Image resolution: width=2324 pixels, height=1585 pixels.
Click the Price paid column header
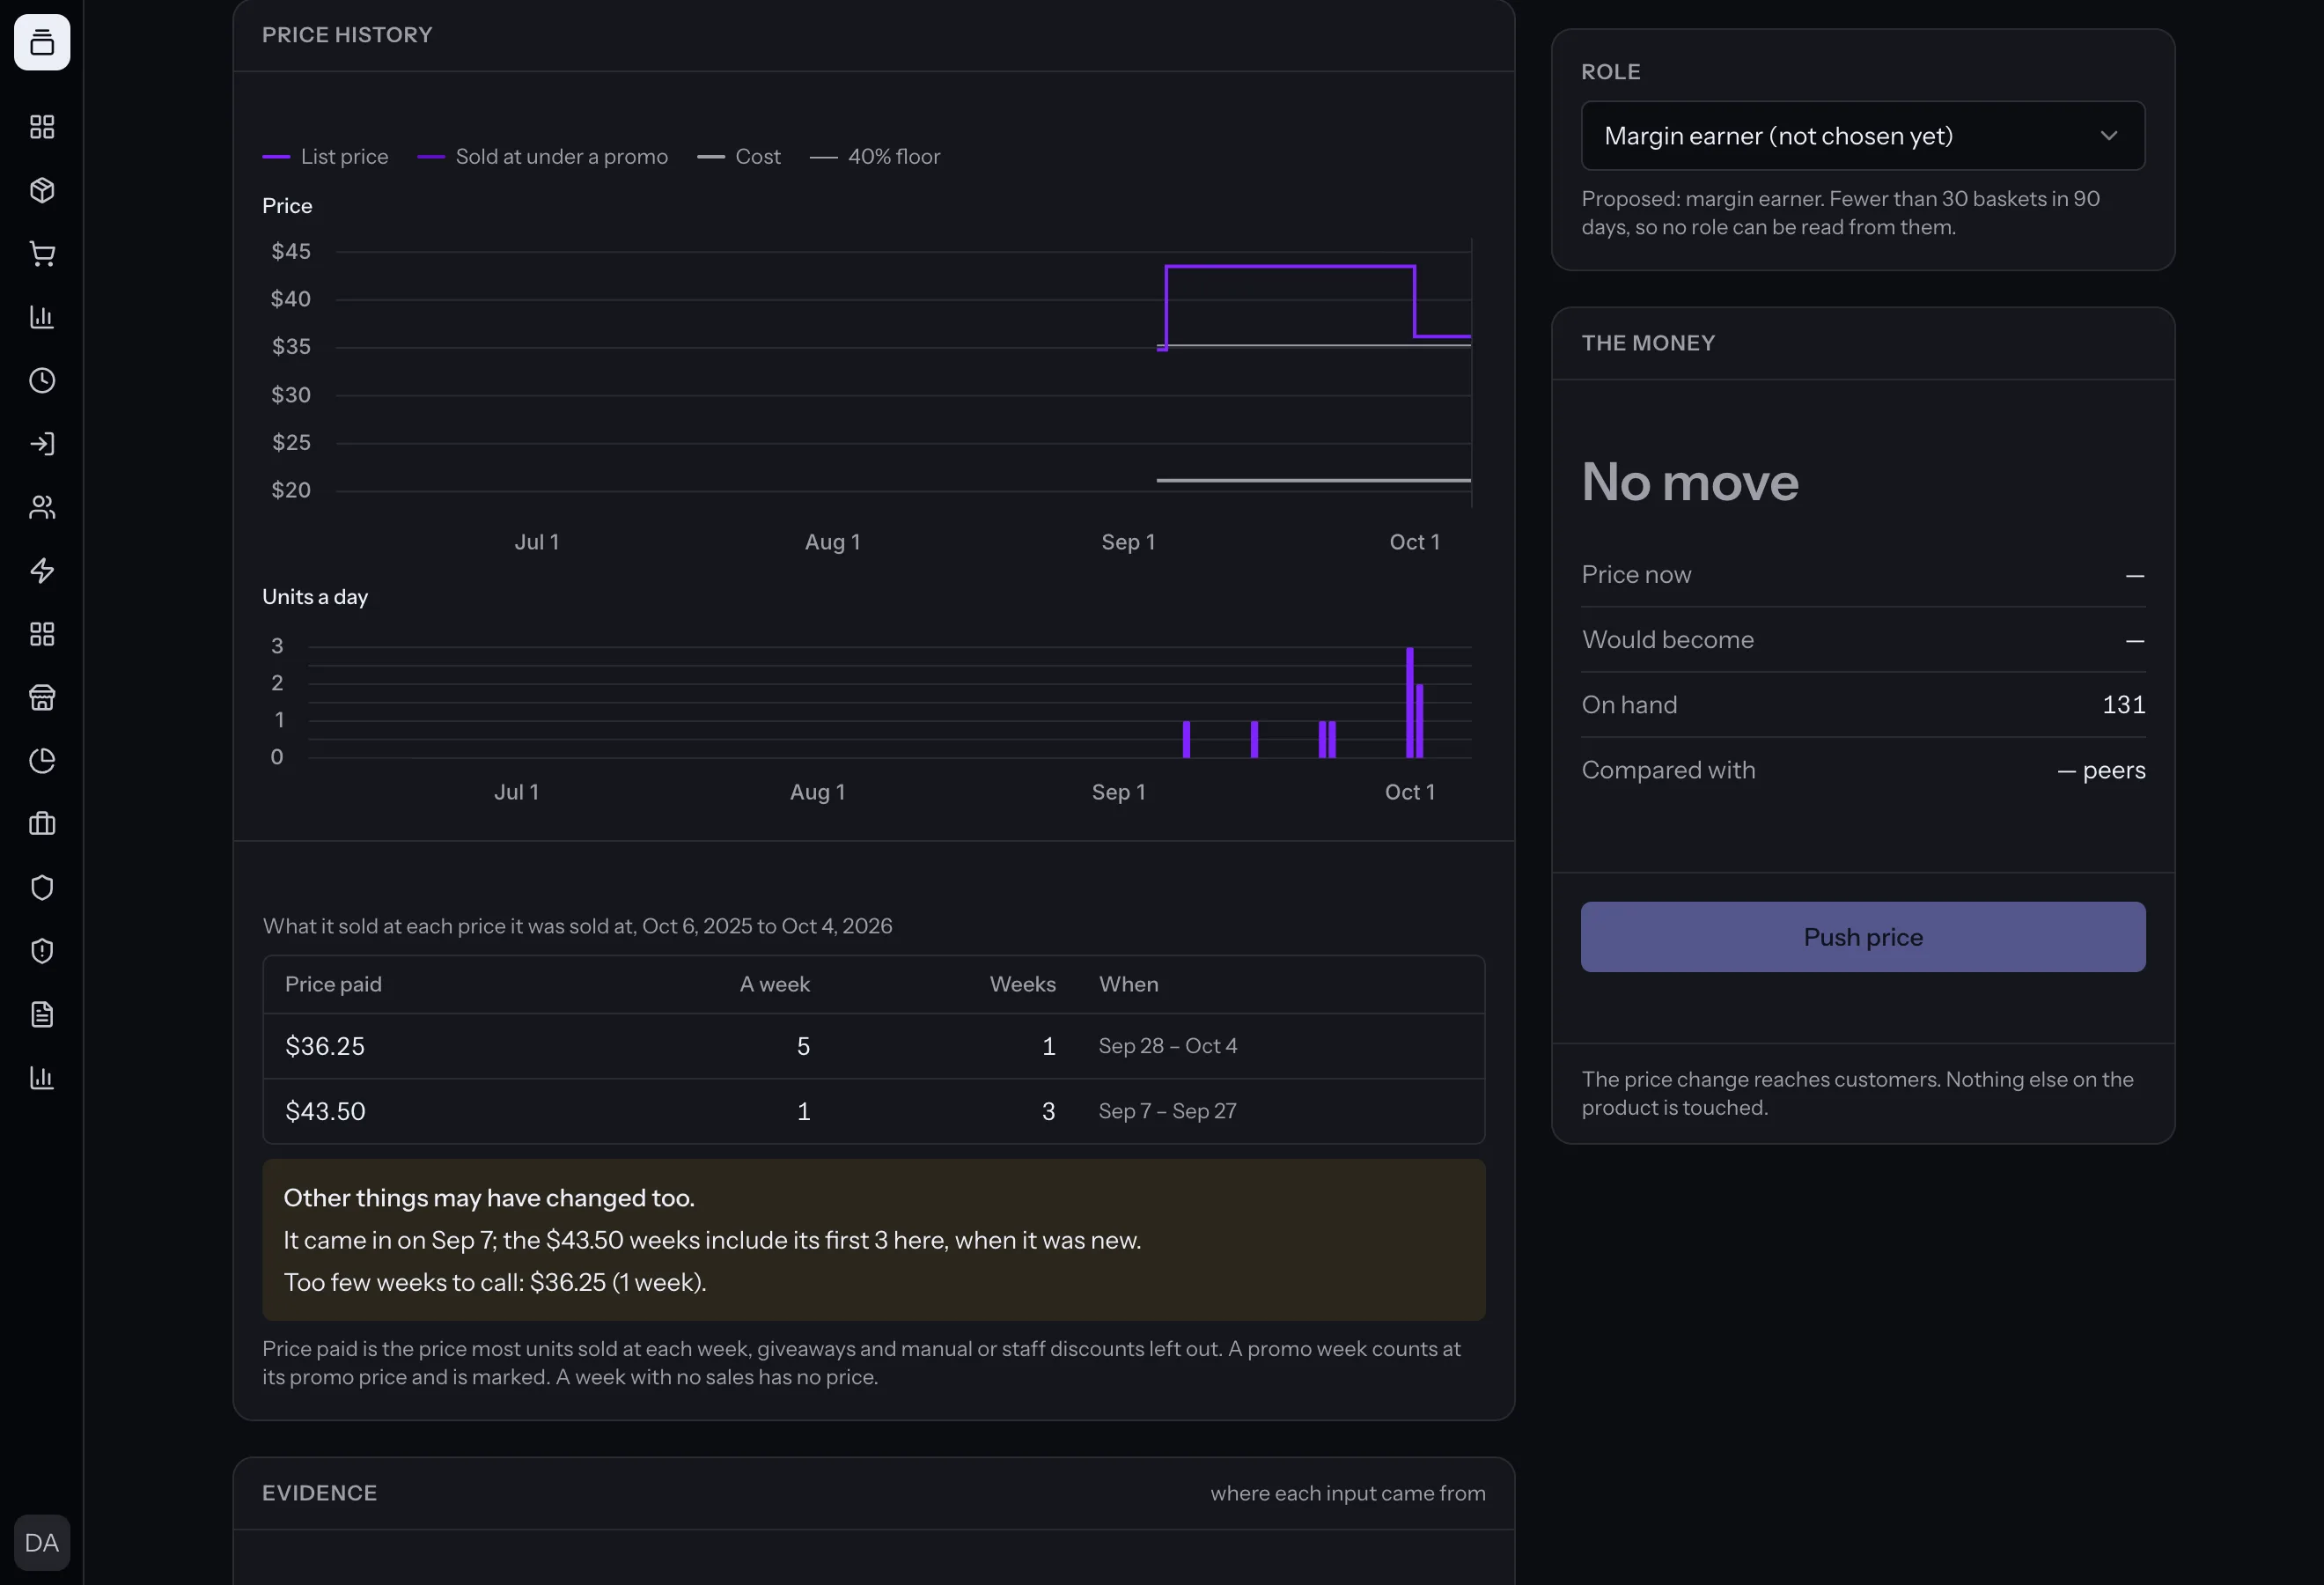(x=333, y=984)
